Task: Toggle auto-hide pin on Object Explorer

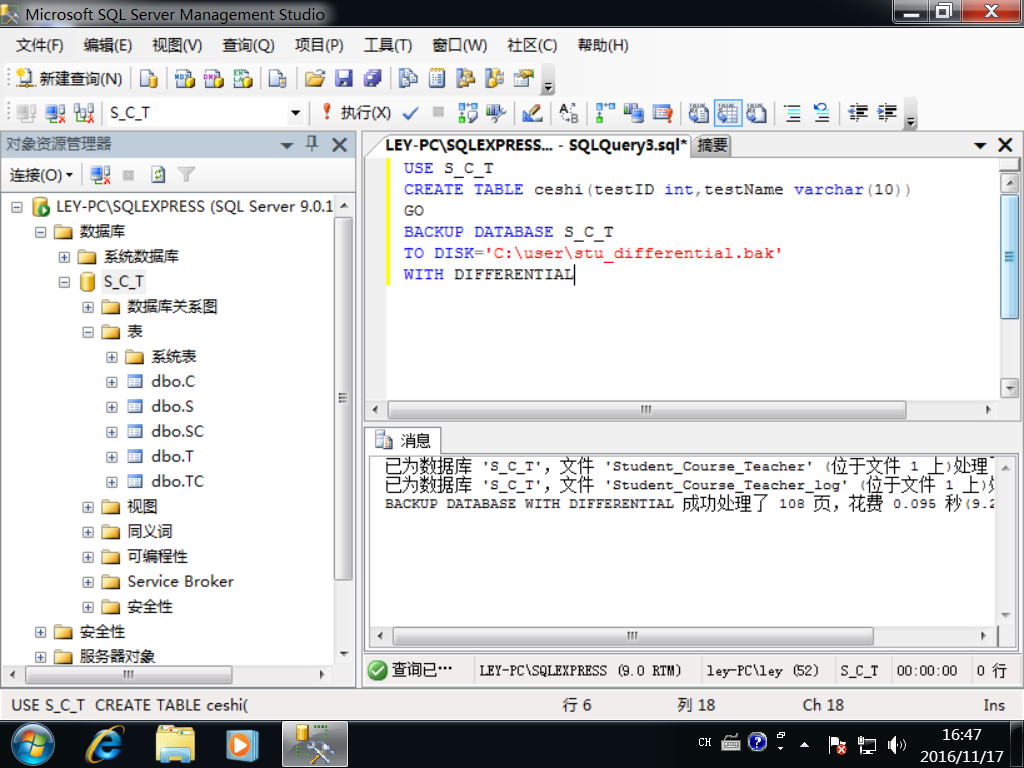Action: (x=312, y=144)
